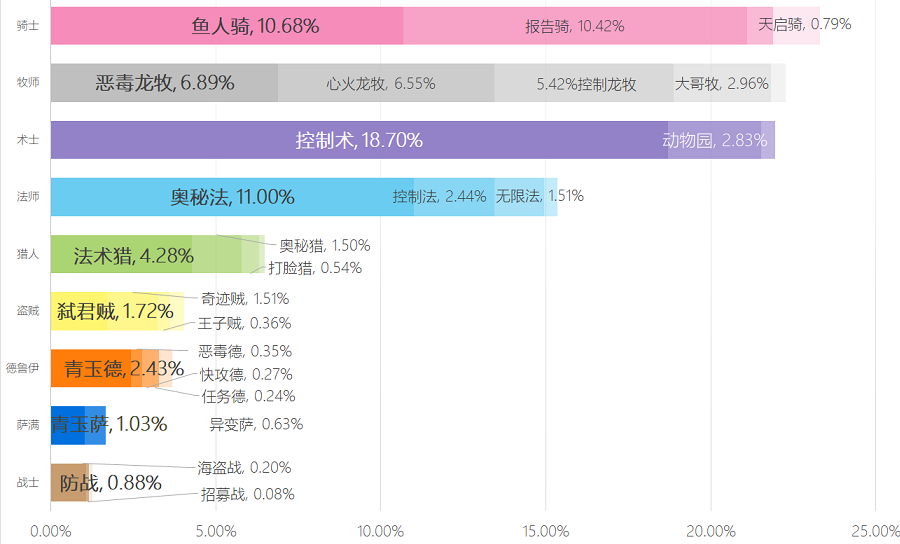Click the 任务德 0.24% data label
Image resolution: width=900 pixels, height=544 pixels.
[x=248, y=396]
